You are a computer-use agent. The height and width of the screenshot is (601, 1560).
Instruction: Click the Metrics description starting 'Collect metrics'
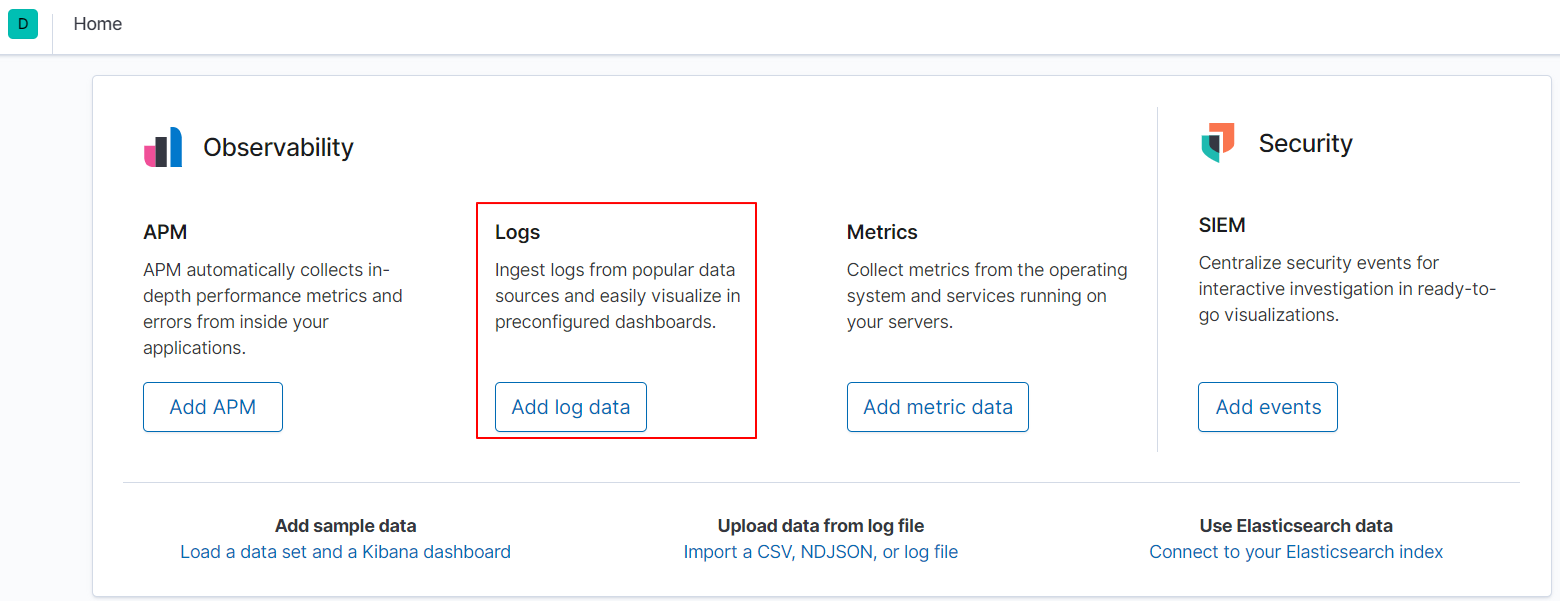[x=987, y=296]
